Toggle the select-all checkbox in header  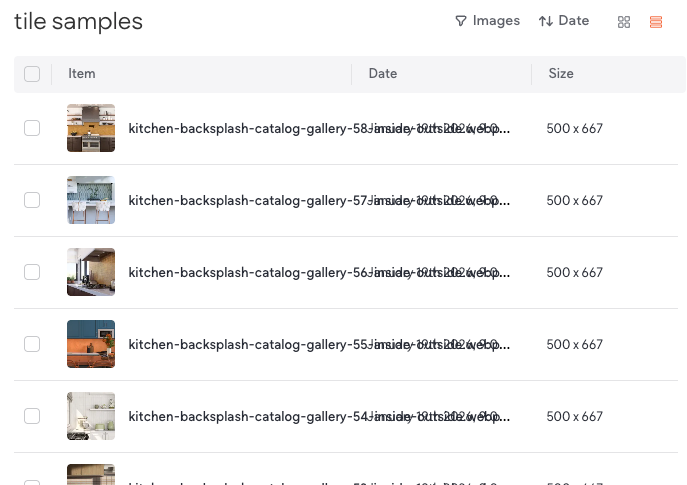coord(32,74)
